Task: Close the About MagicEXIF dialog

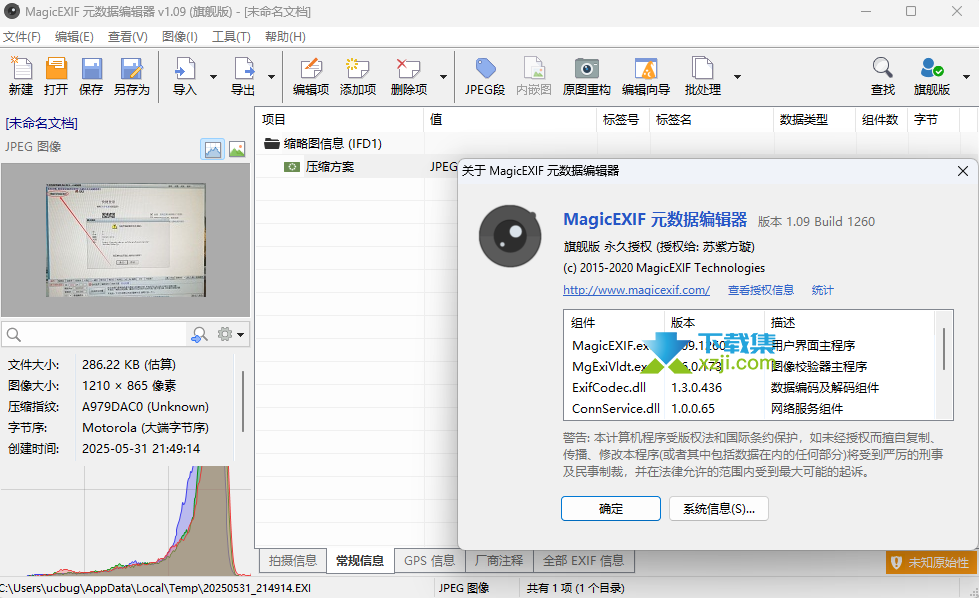Action: pos(963,171)
